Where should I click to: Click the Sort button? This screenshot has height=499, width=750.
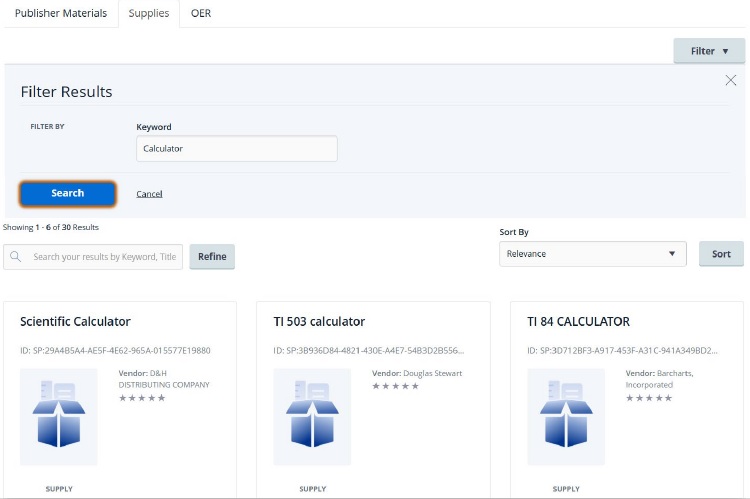(x=721, y=254)
